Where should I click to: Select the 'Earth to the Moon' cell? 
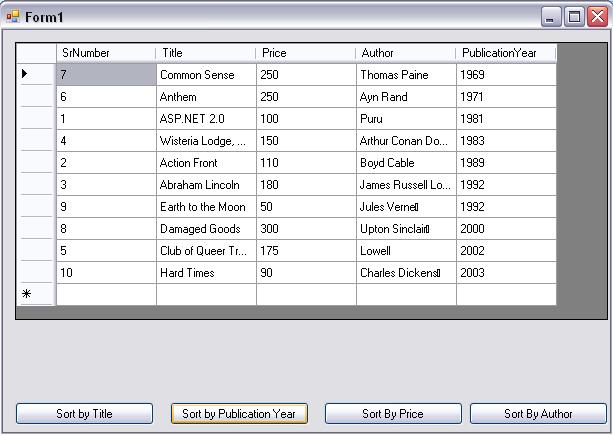tap(206, 207)
